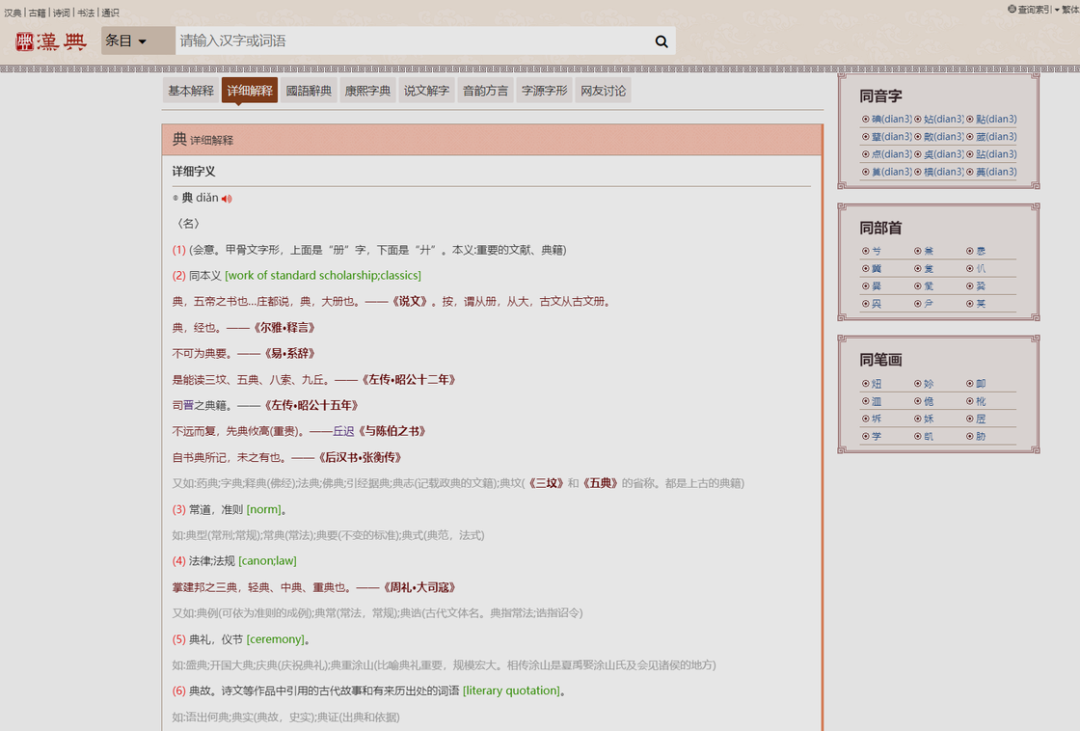Screen dimensions: 1080x731
Task: Go to the 说文解字 tab
Action: pos(427,91)
